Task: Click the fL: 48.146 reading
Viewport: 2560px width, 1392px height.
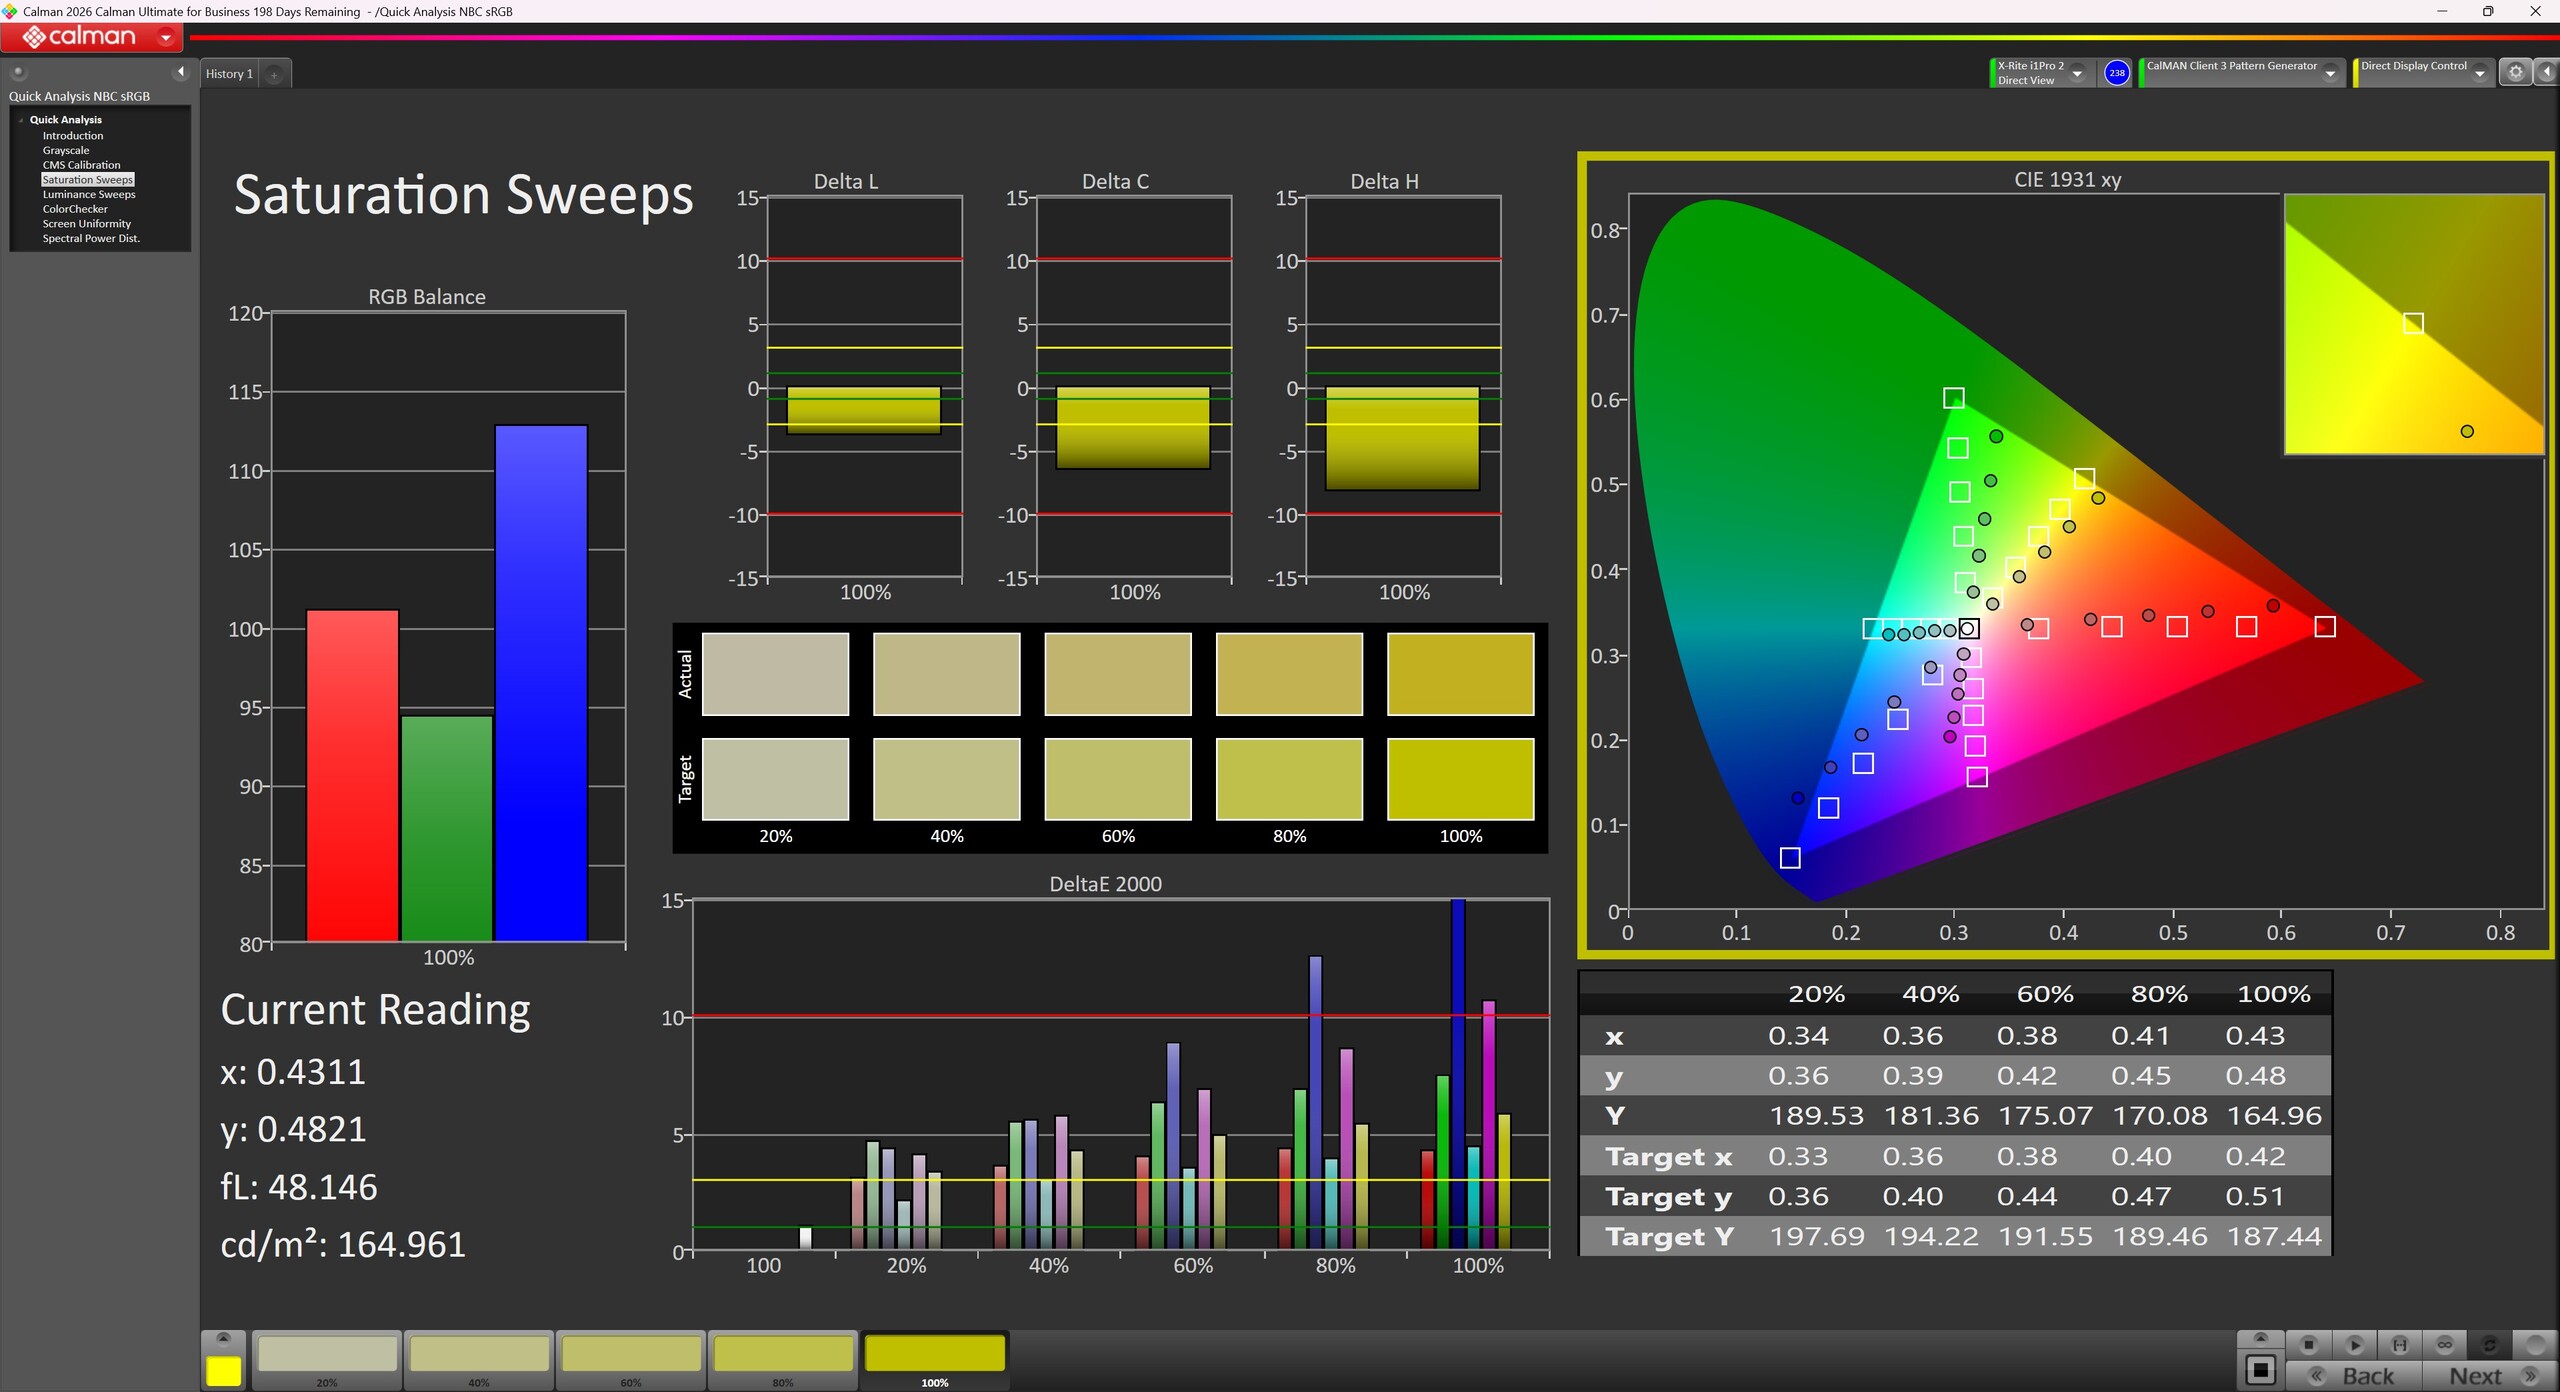Action: coord(299,1187)
